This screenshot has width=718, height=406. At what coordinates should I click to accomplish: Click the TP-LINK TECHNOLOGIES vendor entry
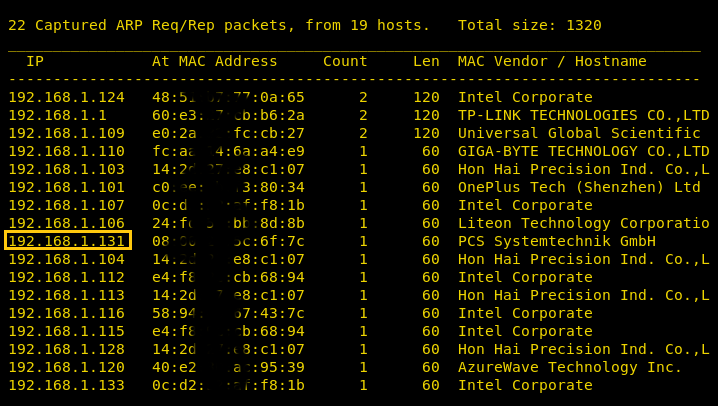pyautogui.click(x=583, y=115)
